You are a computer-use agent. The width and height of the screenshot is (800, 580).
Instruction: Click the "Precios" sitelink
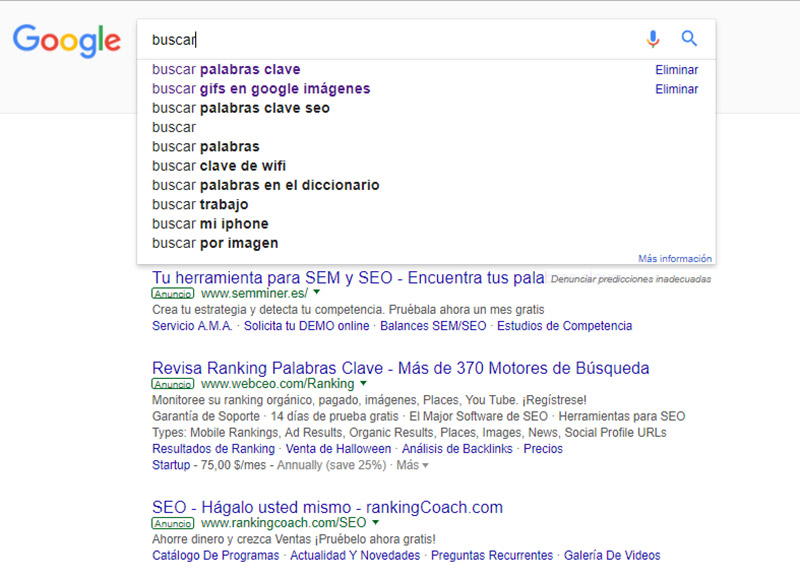click(543, 449)
